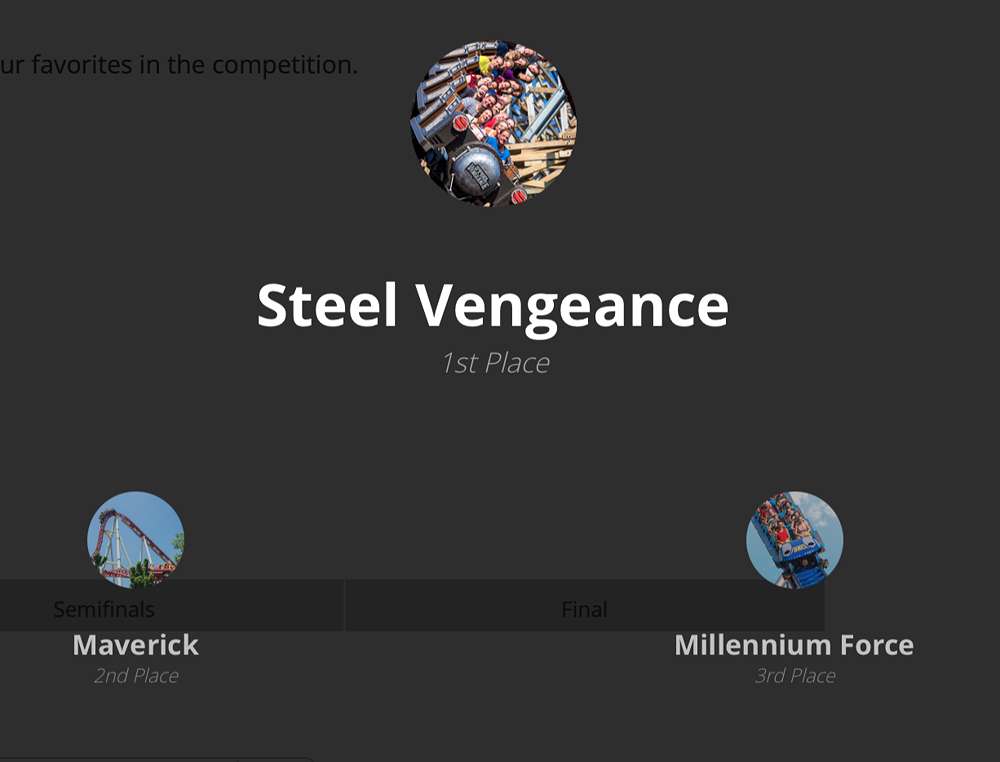Tap the second-place coaster avatar
1000x762 pixels.
[136, 539]
